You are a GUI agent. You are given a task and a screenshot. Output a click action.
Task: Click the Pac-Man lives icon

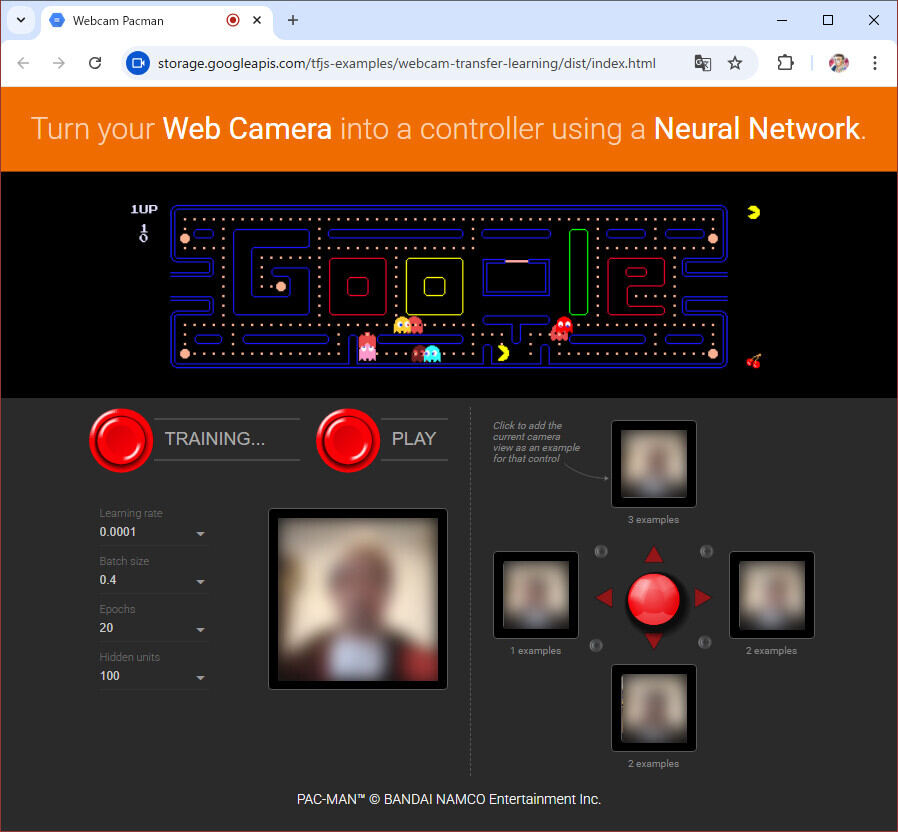pyautogui.click(x=754, y=212)
